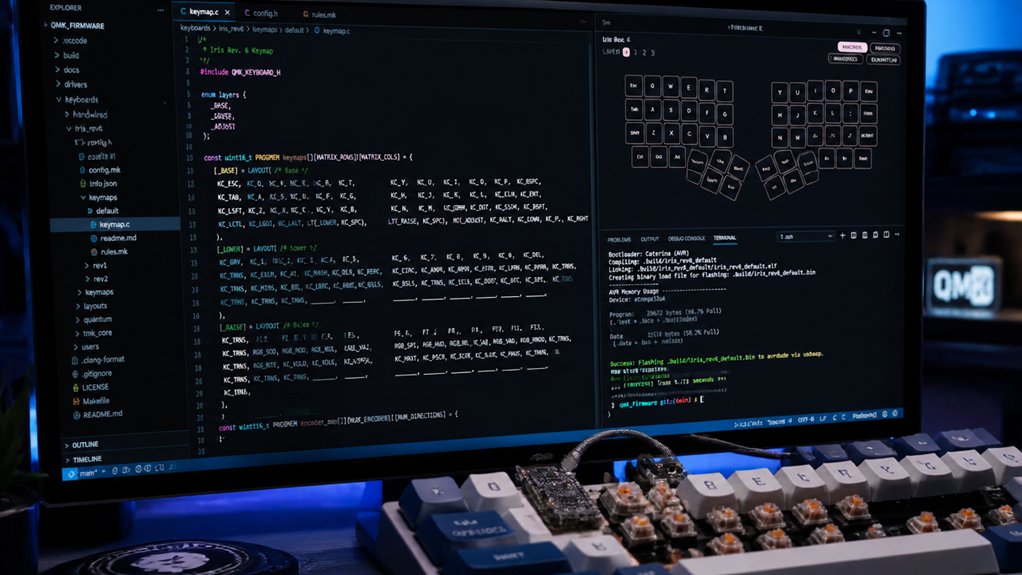The width and height of the screenshot is (1022, 575).
Task: Select layer 3 in the keyboard visualizer
Action: click(x=652, y=53)
